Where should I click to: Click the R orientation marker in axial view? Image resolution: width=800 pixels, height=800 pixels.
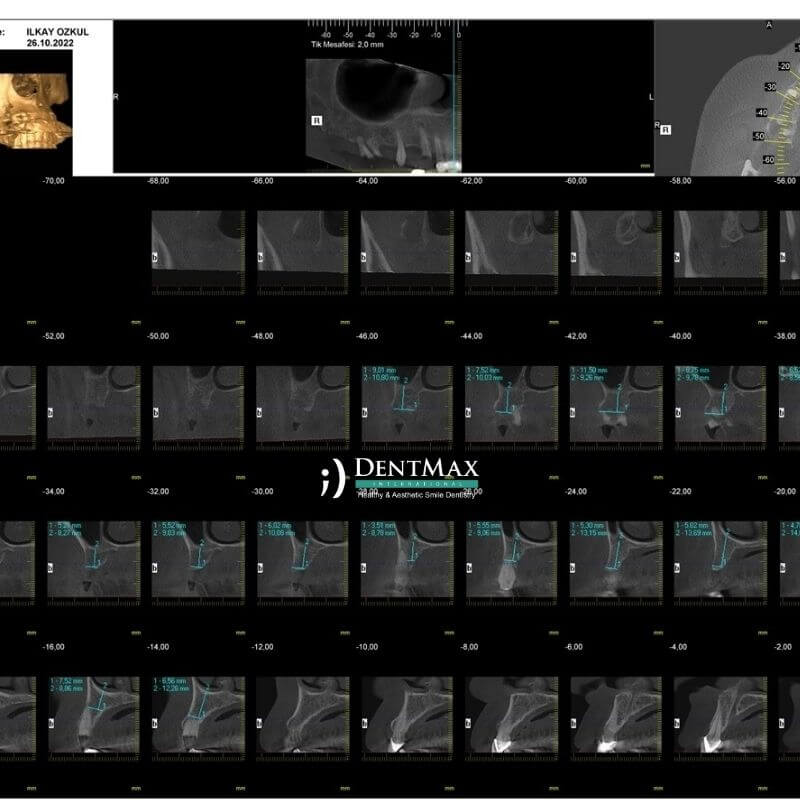[667, 129]
